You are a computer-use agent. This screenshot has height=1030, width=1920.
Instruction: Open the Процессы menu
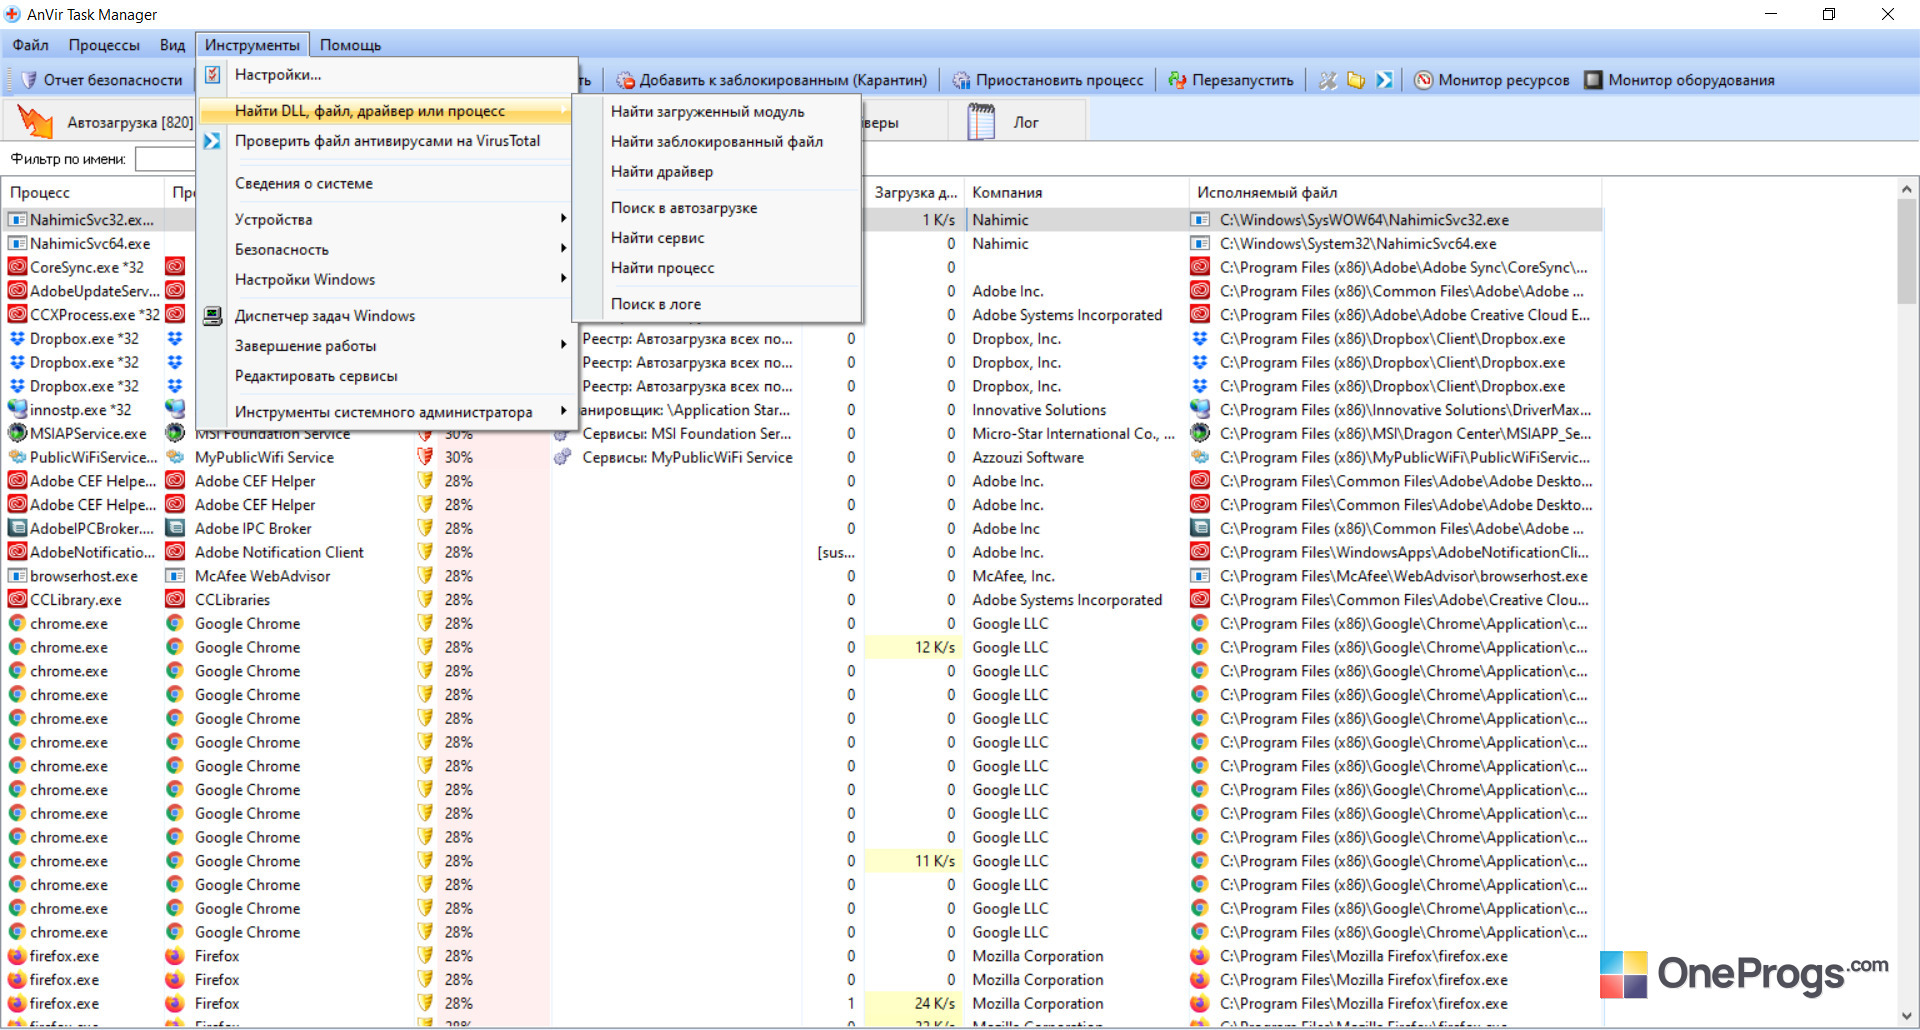pyautogui.click(x=104, y=45)
